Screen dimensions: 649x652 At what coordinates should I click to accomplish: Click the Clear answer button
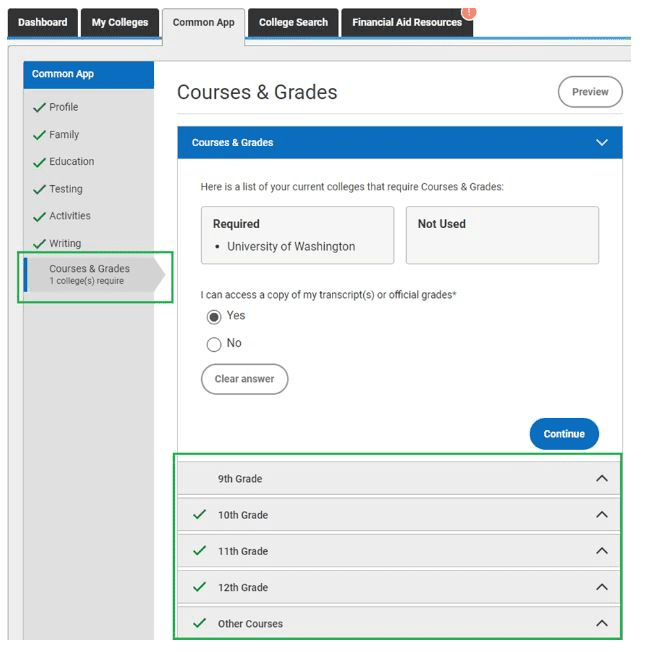[244, 379]
